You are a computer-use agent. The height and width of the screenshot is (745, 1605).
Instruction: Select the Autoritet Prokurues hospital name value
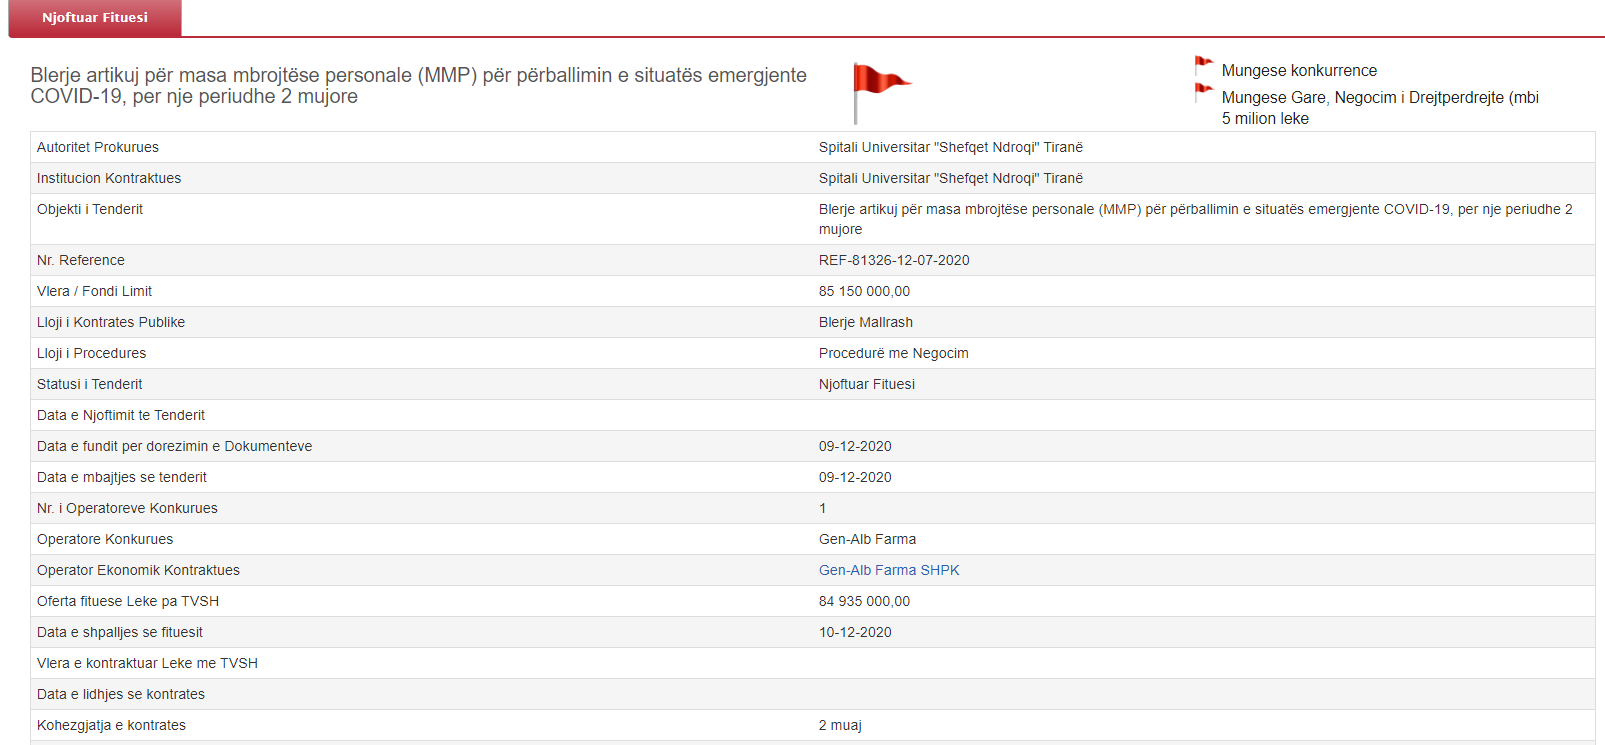click(x=950, y=147)
